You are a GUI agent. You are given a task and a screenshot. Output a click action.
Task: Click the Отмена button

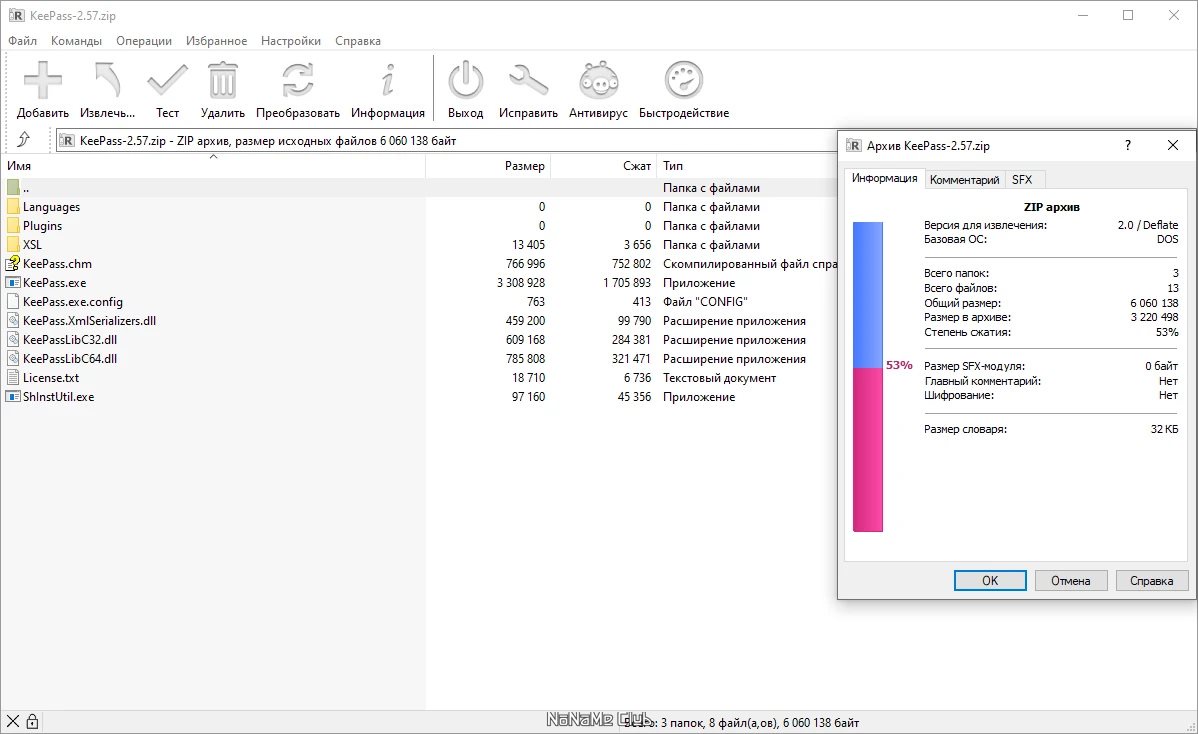tap(1071, 580)
